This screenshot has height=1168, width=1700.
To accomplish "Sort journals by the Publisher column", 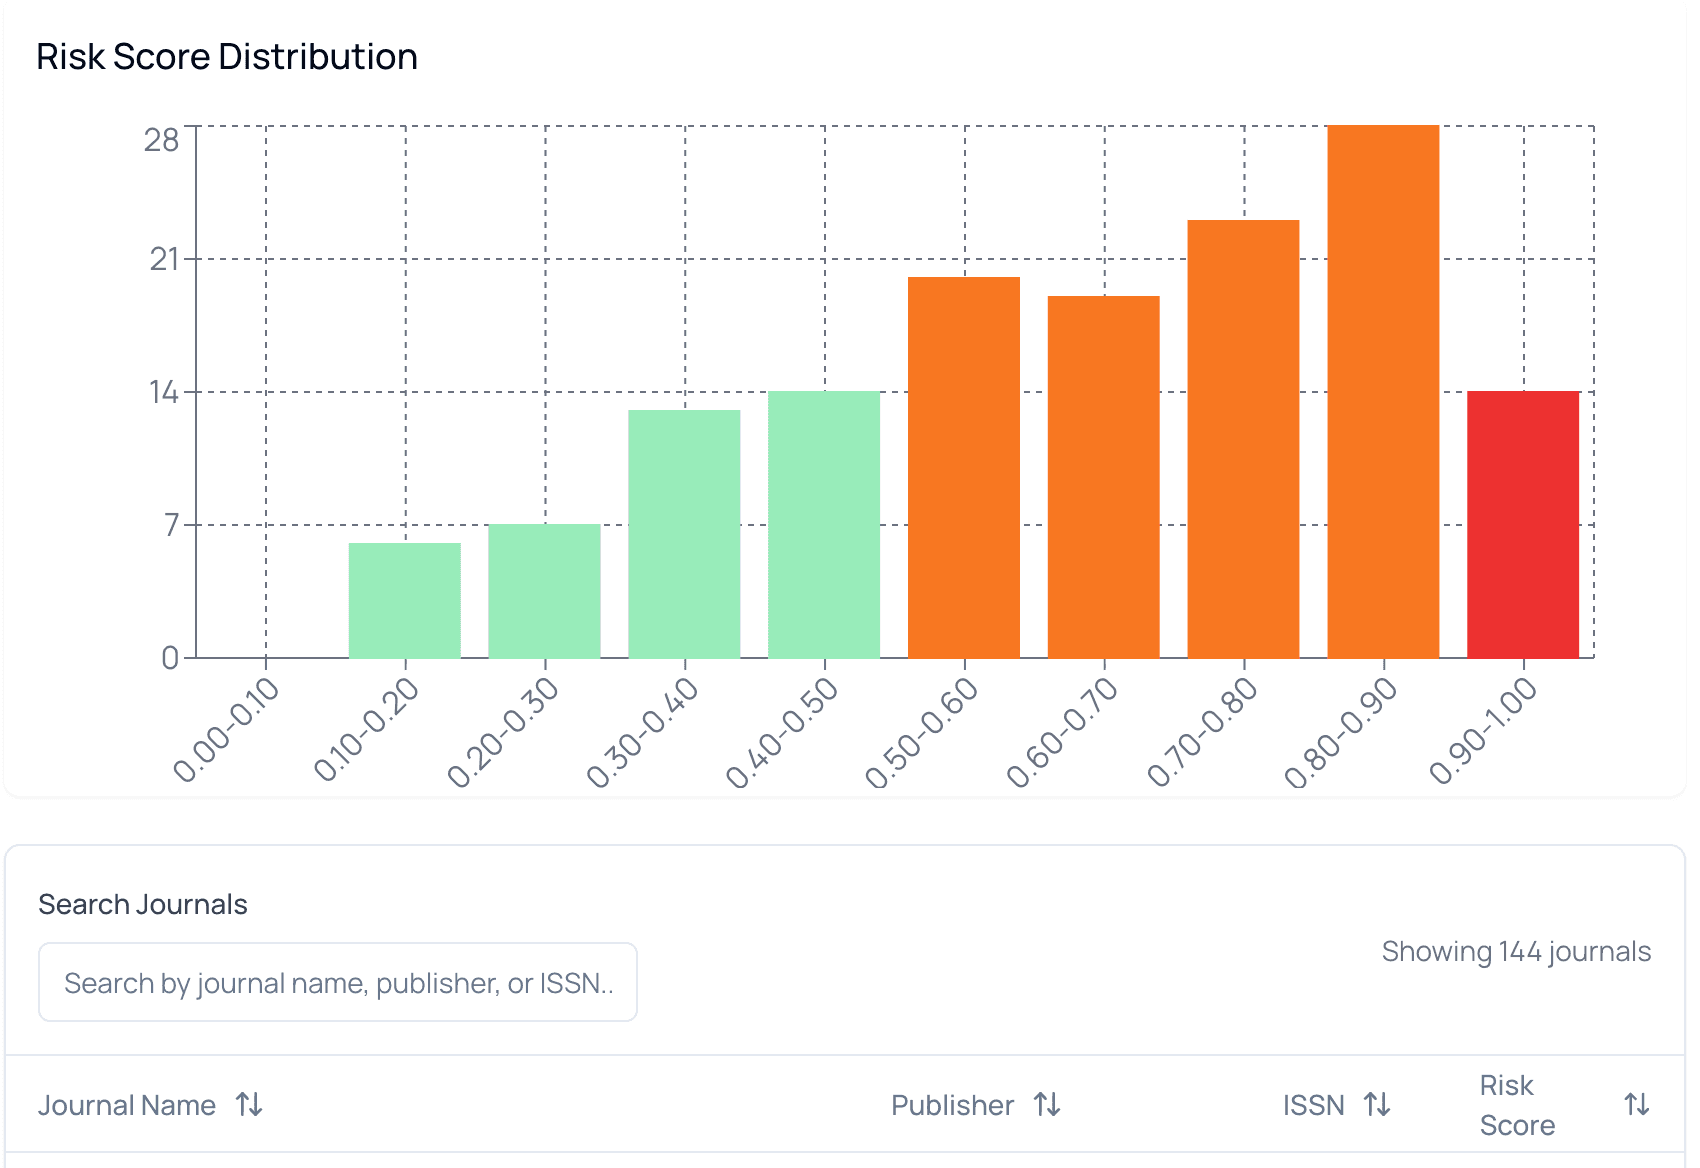I will (x=1047, y=1105).
